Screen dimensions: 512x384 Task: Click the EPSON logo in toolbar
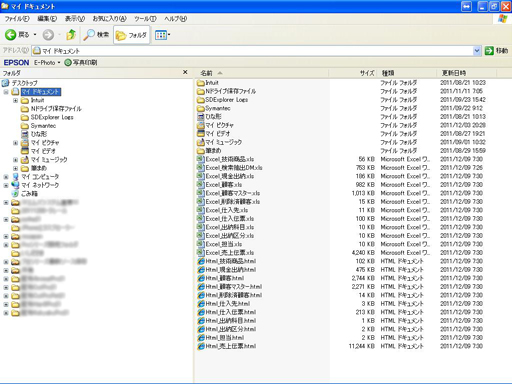(16, 62)
